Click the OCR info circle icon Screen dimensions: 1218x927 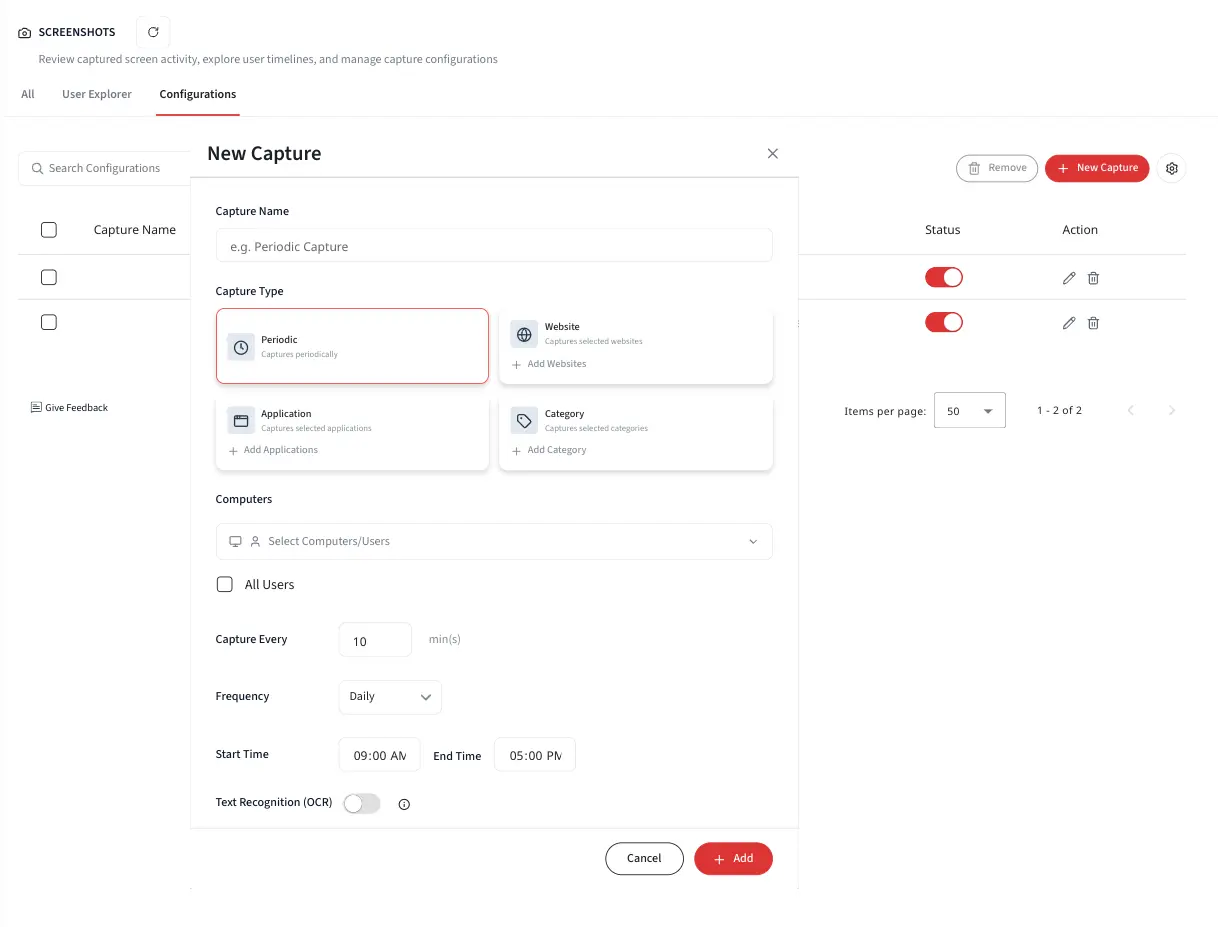404,804
